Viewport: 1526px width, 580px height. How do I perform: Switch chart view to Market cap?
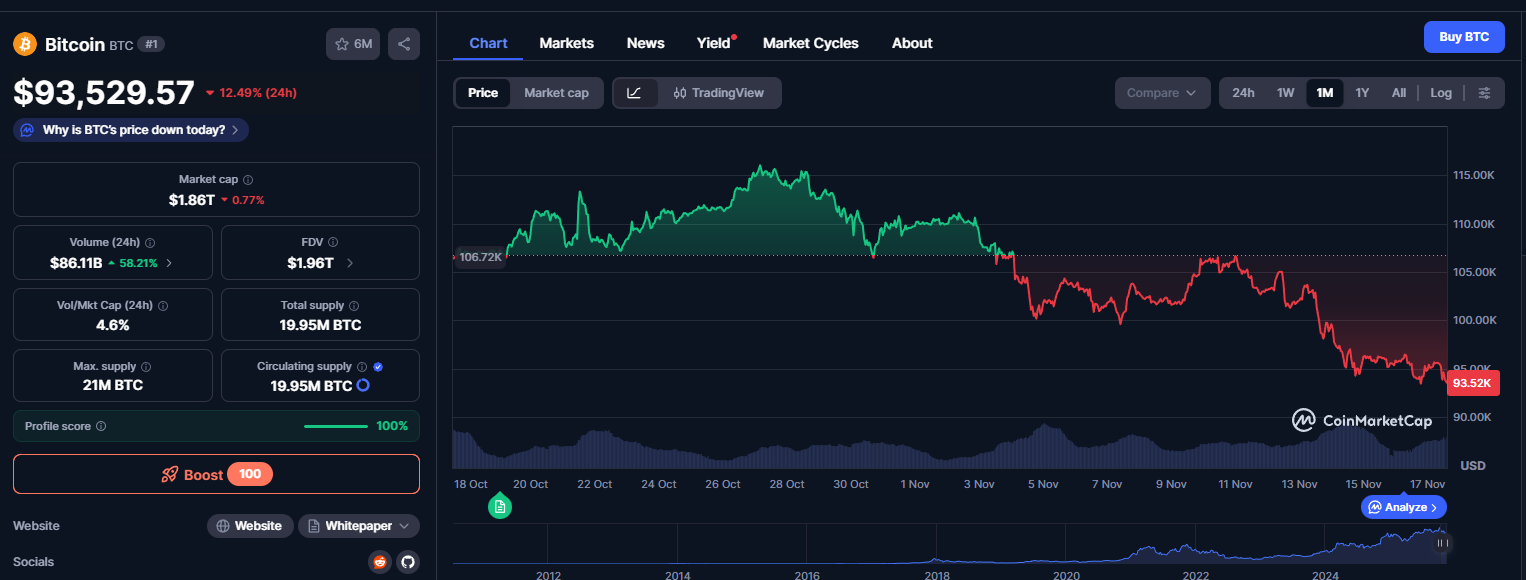(x=556, y=92)
